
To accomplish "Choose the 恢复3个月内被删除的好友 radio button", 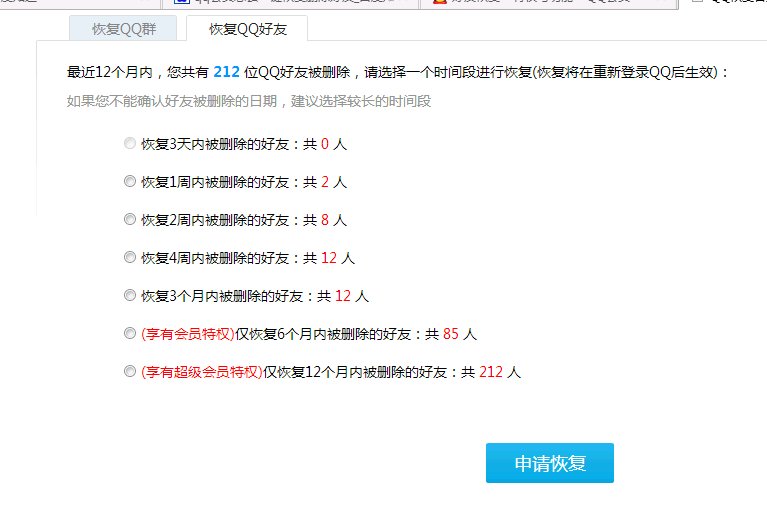I will point(130,295).
